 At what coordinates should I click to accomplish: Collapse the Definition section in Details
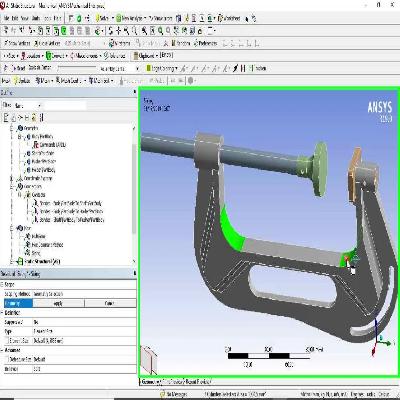(x=2, y=313)
